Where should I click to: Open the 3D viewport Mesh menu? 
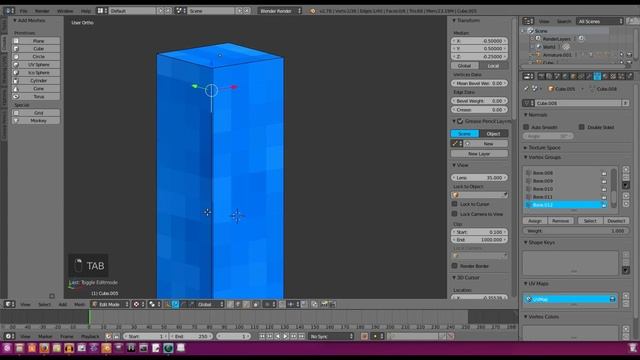click(x=79, y=304)
